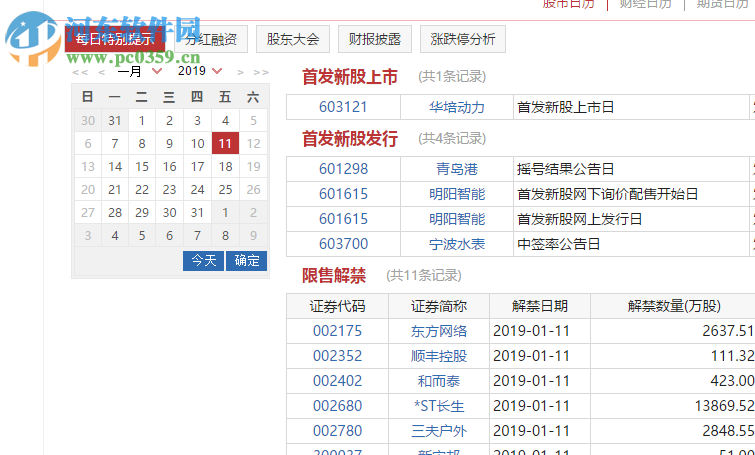Click the 证券代码 column header
This screenshot has height=455, width=755.
(x=337, y=306)
